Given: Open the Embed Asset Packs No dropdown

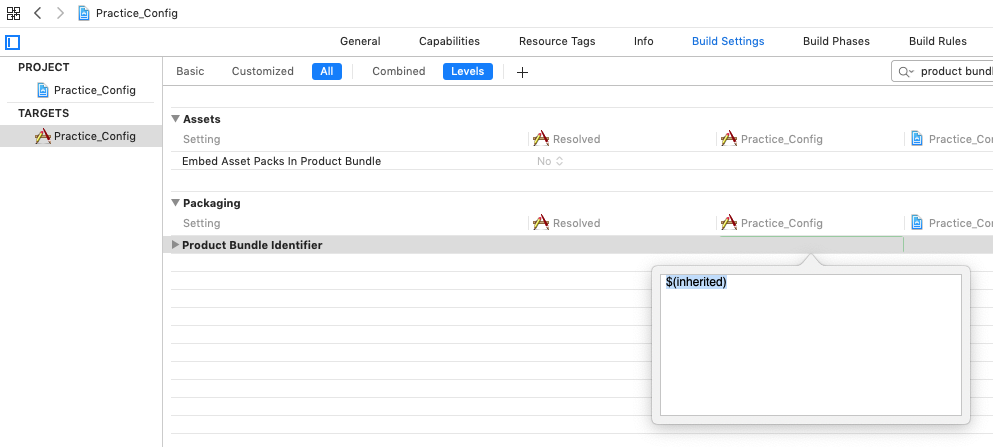Looking at the screenshot, I should point(550,161).
